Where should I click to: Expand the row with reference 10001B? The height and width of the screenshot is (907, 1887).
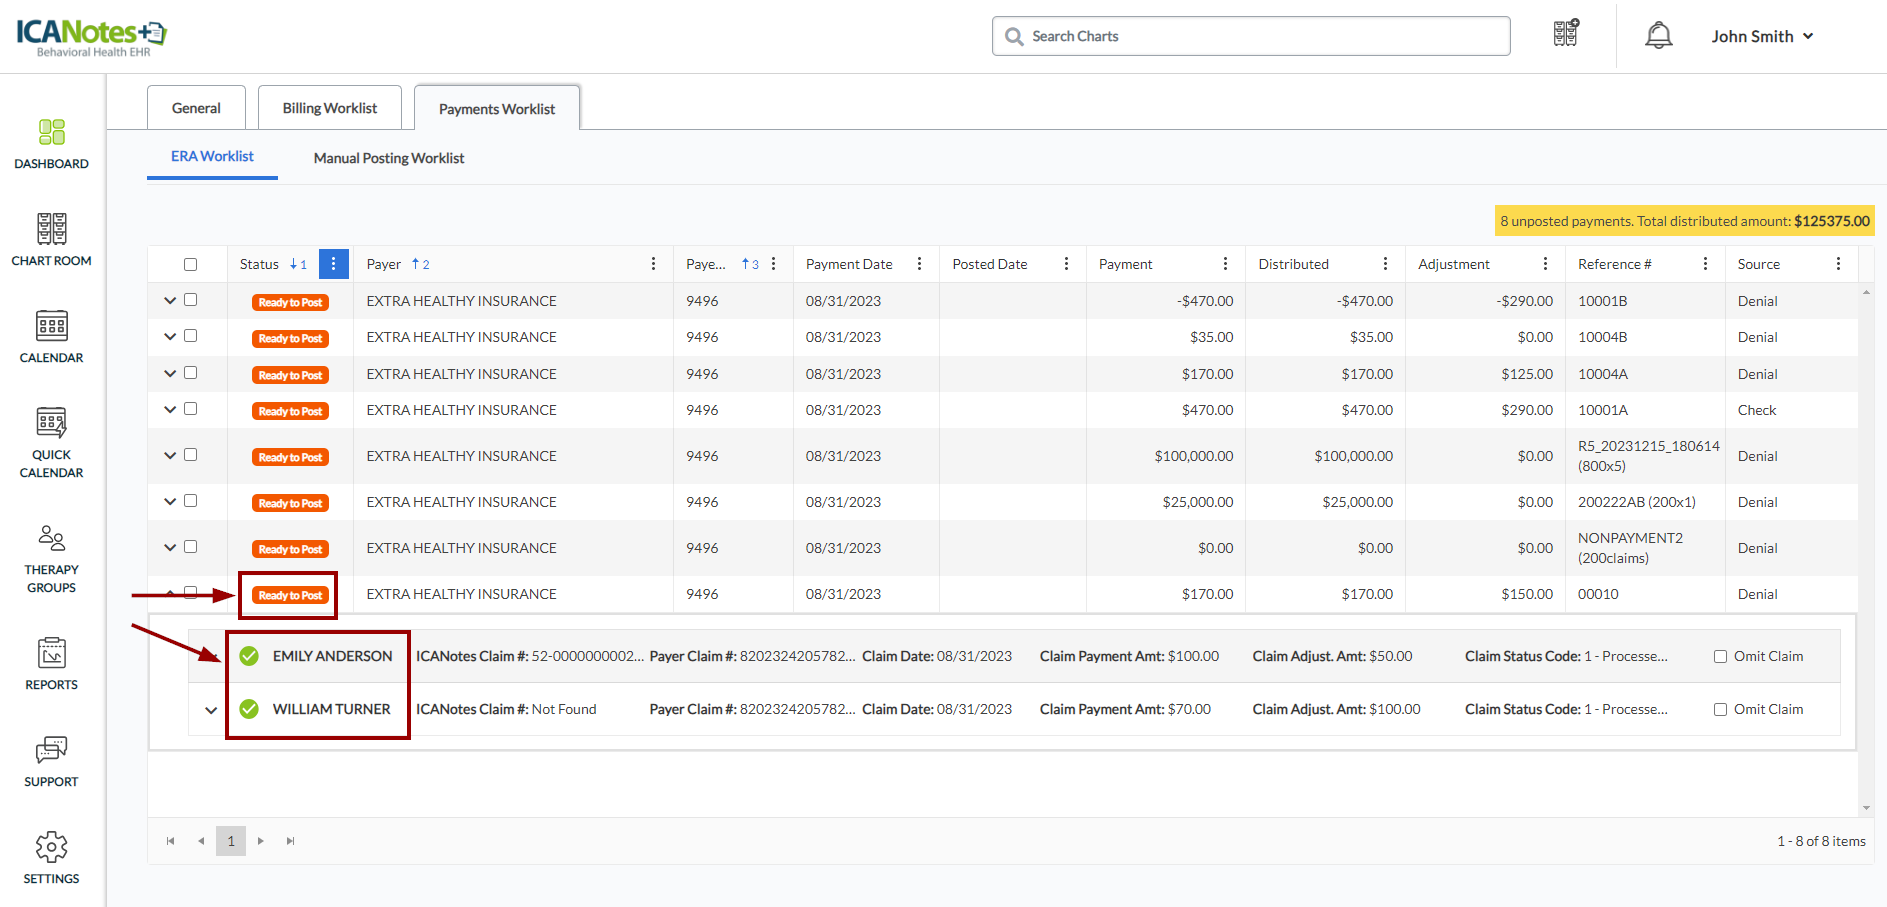(170, 301)
